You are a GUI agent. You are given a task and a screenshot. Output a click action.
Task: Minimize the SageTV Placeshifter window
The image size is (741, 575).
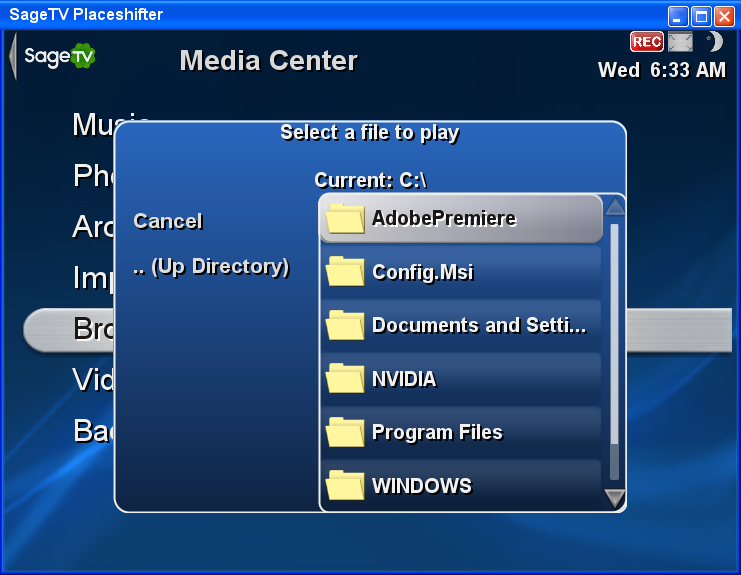coord(678,16)
